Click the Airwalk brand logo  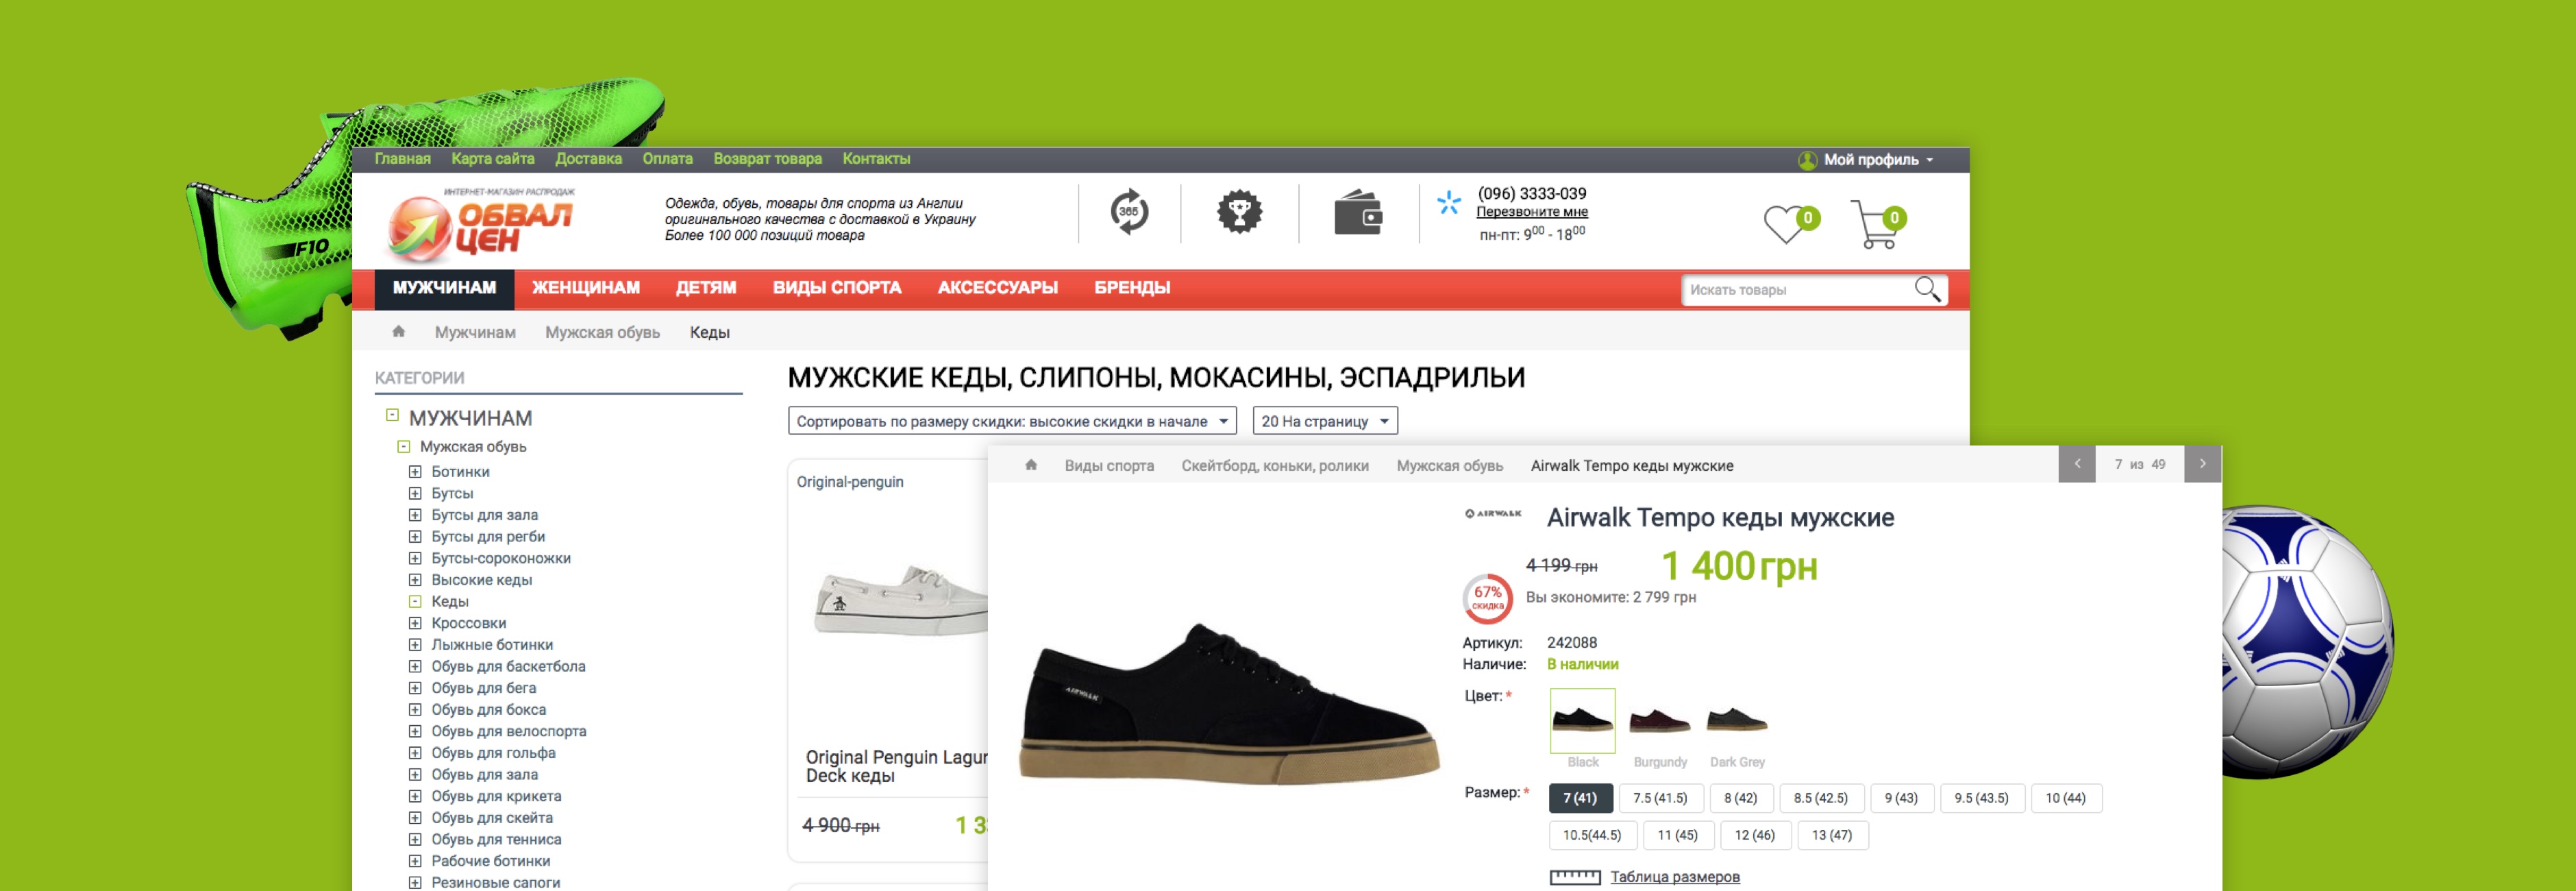click(1493, 514)
